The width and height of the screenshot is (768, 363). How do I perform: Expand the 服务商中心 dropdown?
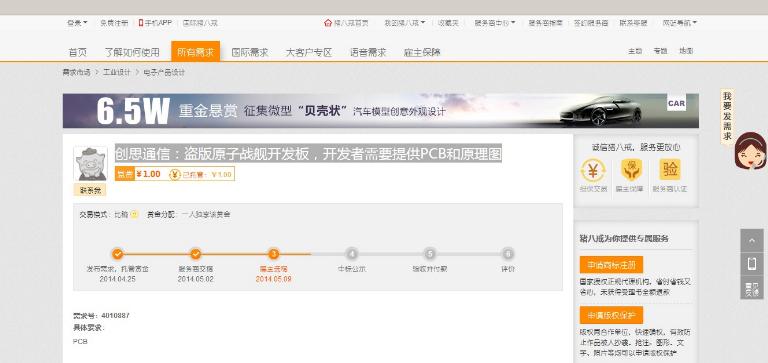pos(495,23)
